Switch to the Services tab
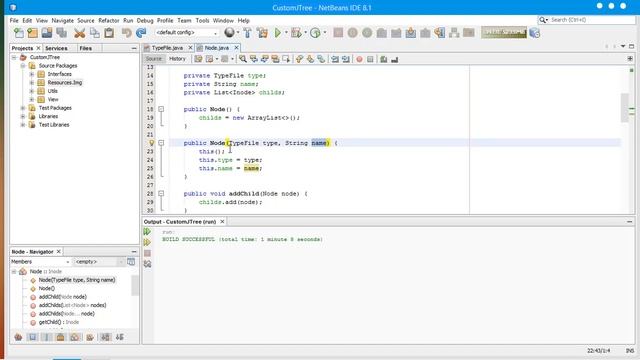This screenshot has height=360, width=640. (x=56, y=48)
